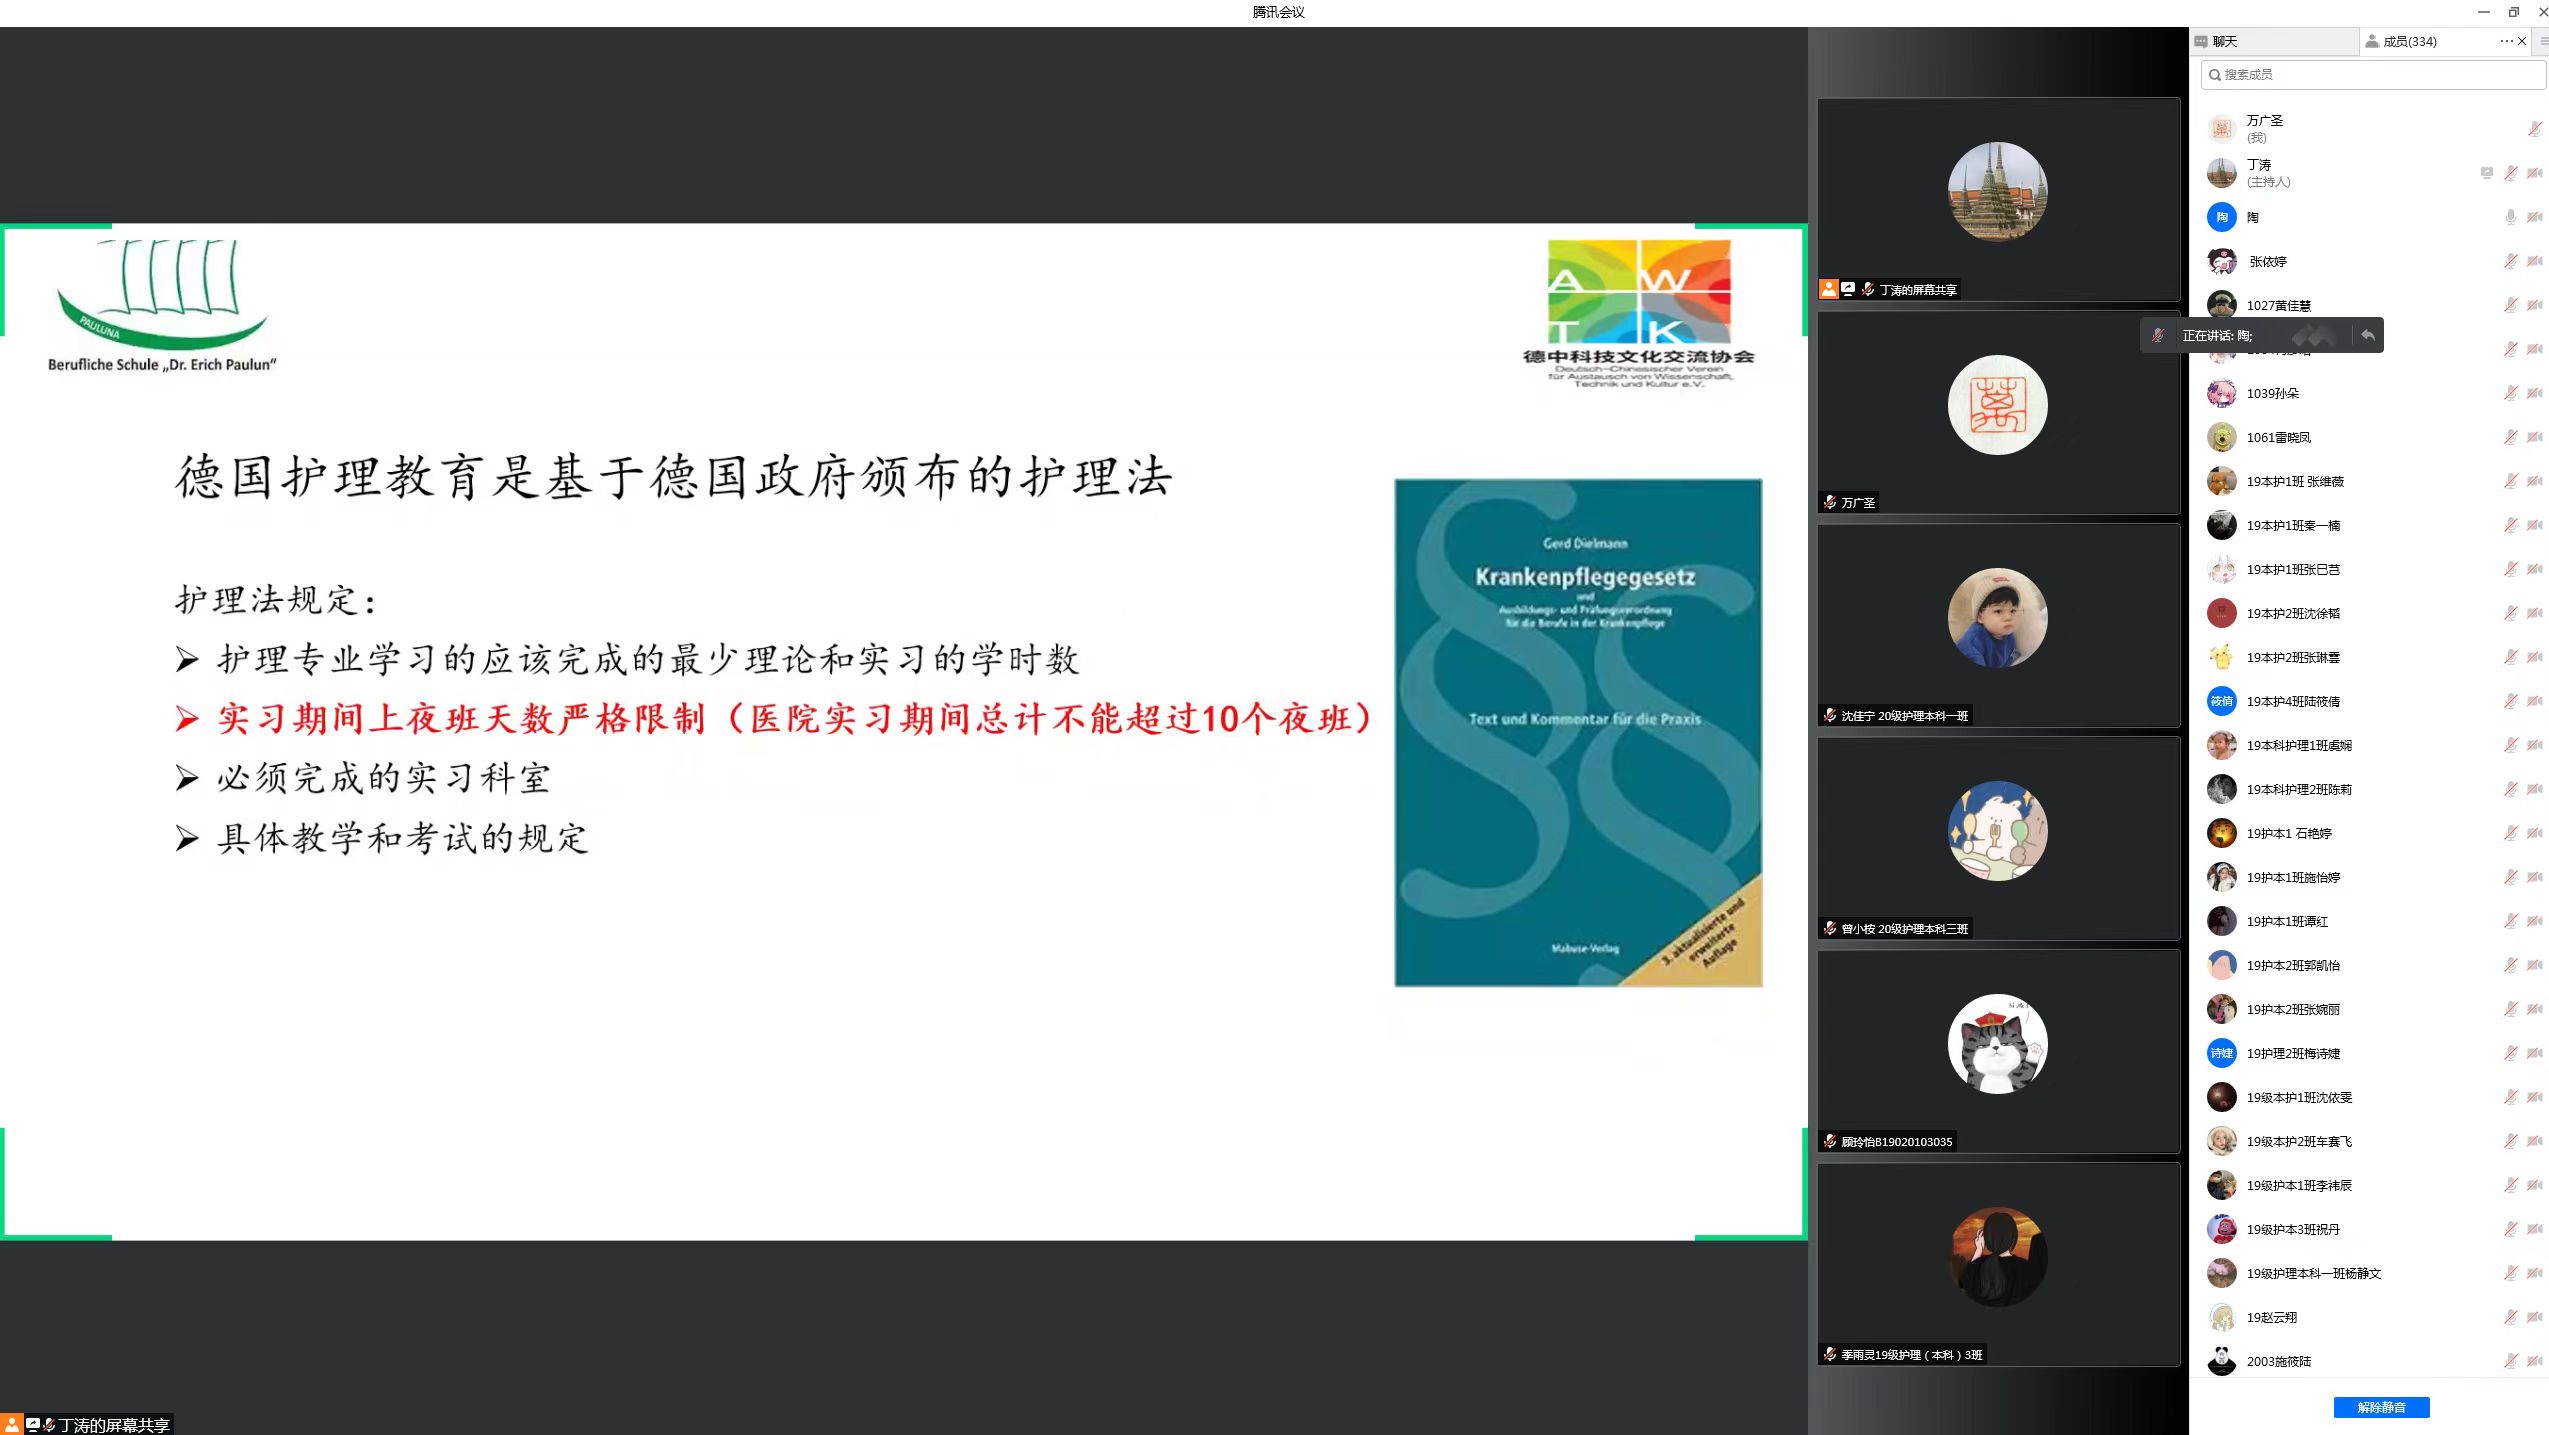2549x1435 pixels.
Task: Expand the side panel hamburger menu
Action: pos(2543,41)
